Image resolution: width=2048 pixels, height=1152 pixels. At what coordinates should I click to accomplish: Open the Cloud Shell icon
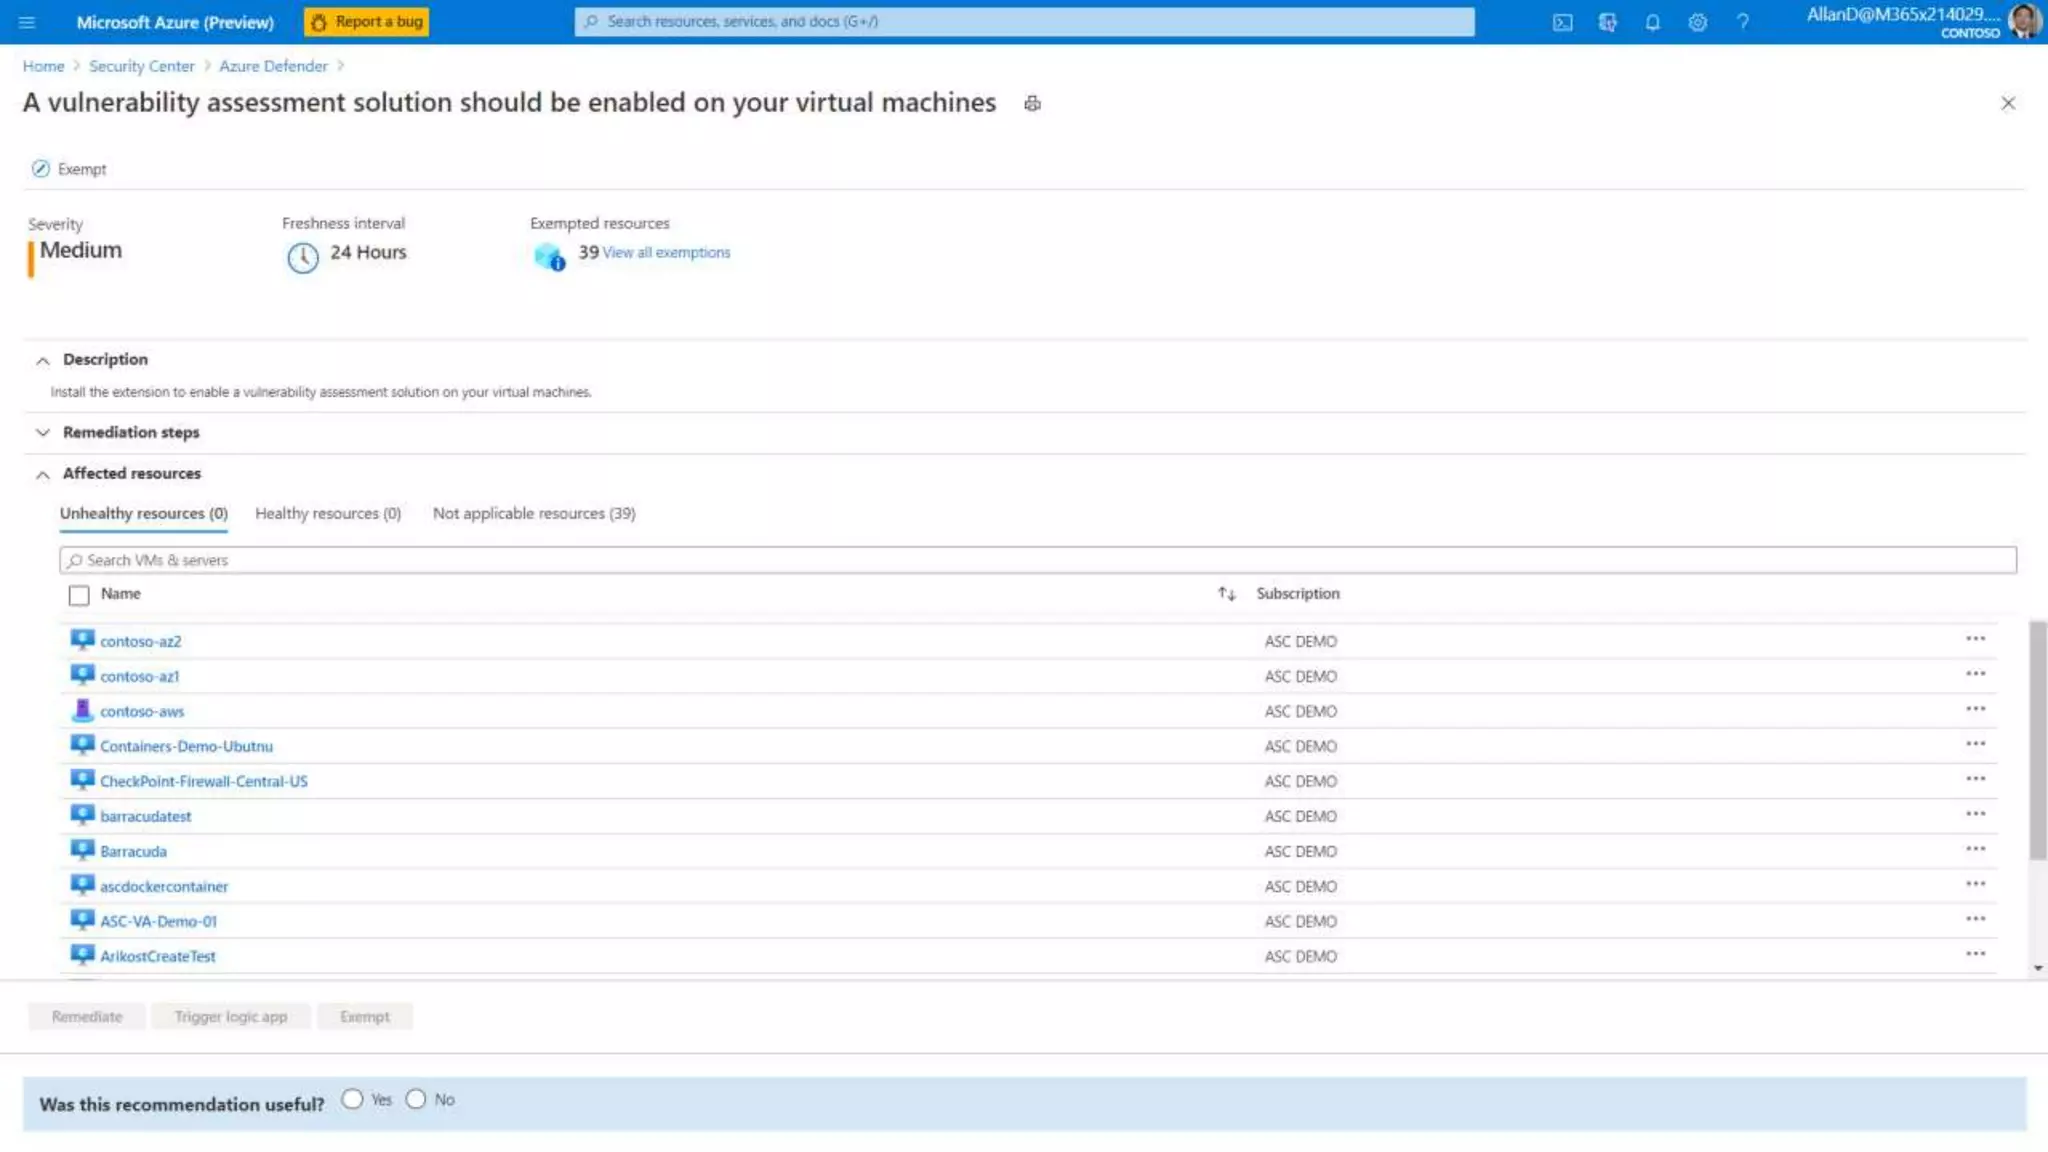[1562, 22]
